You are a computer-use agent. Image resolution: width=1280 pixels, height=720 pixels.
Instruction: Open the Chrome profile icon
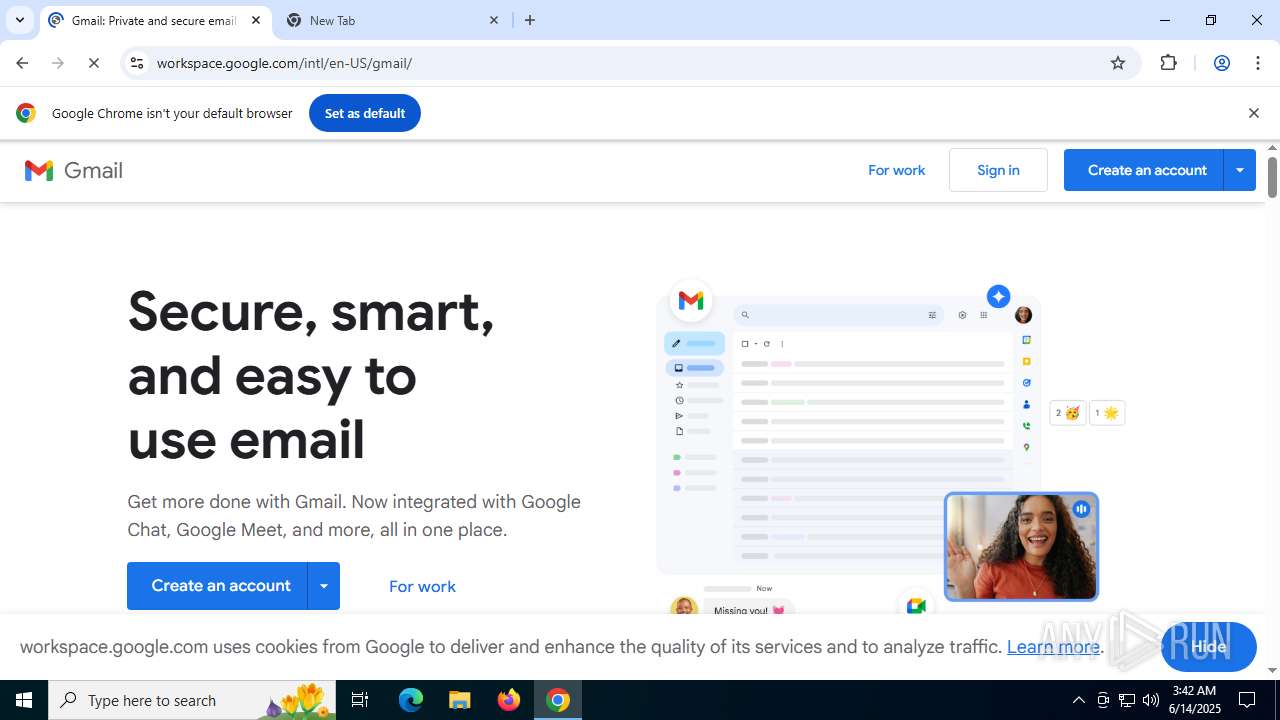coord(1222,63)
